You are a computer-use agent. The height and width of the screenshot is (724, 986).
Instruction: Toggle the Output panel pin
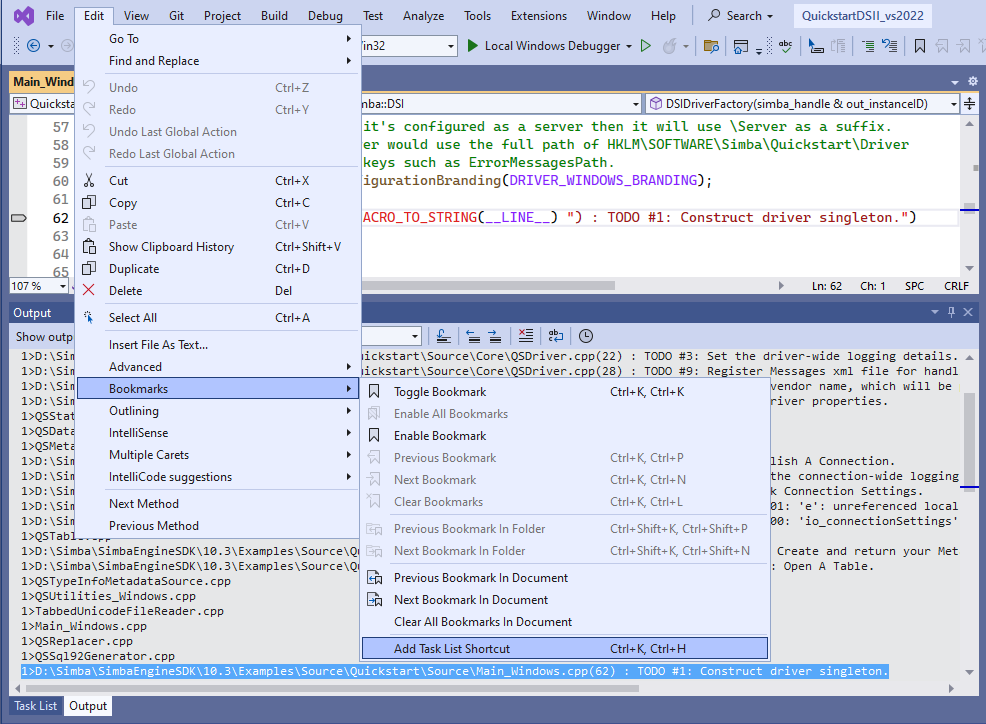(951, 312)
